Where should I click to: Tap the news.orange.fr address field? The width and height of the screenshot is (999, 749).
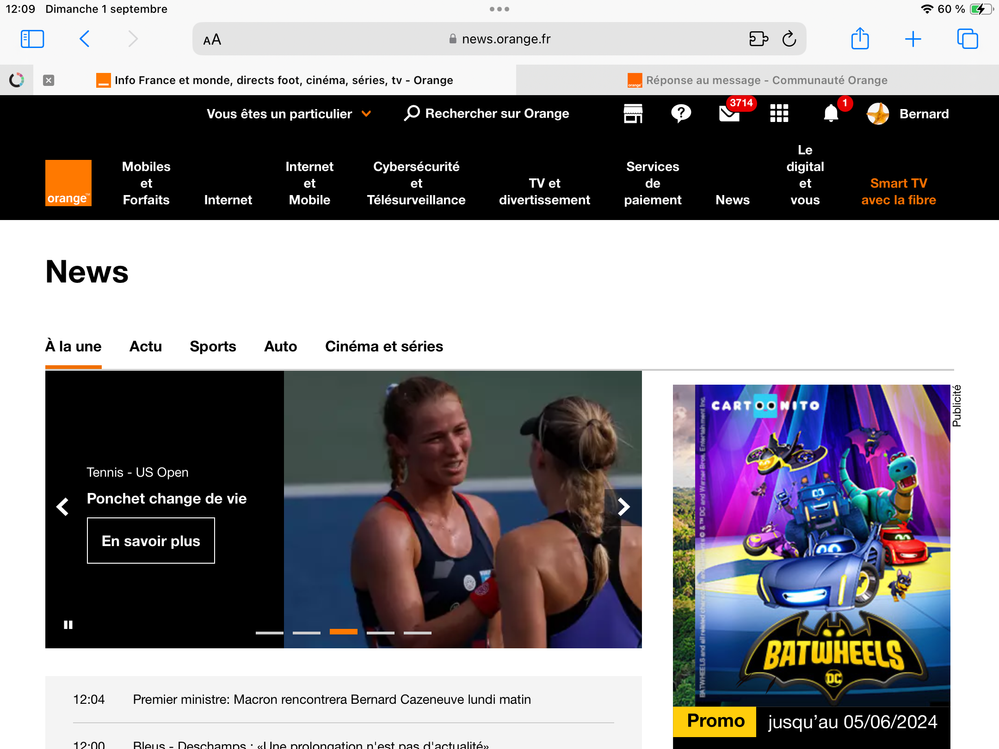pos(500,39)
